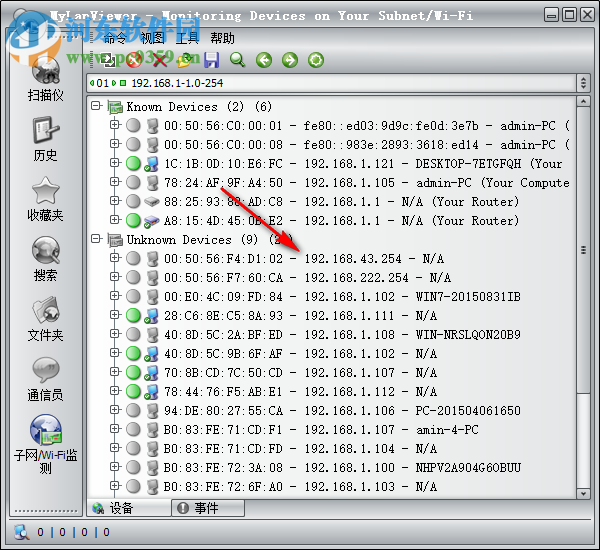The image size is (600, 550).
Task: Click the magnifier search toolbar icon
Action: (x=238, y=60)
